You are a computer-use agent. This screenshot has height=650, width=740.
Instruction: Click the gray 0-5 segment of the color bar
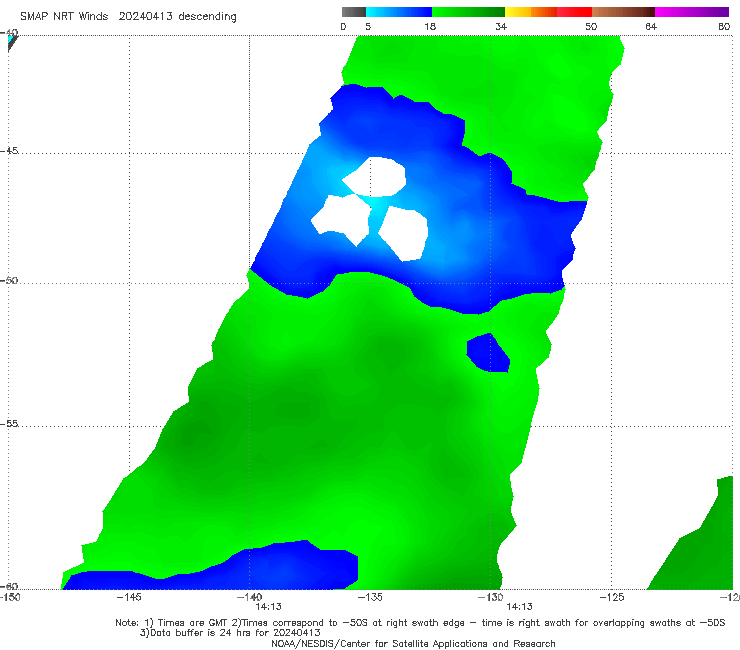[x=354, y=12]
